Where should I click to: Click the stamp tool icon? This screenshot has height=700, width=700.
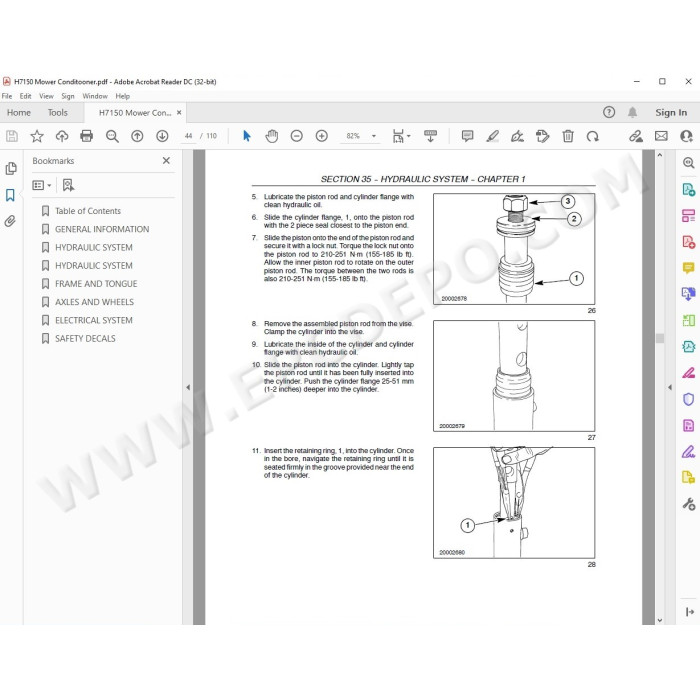pyautogui.click(x=542, y=136)
